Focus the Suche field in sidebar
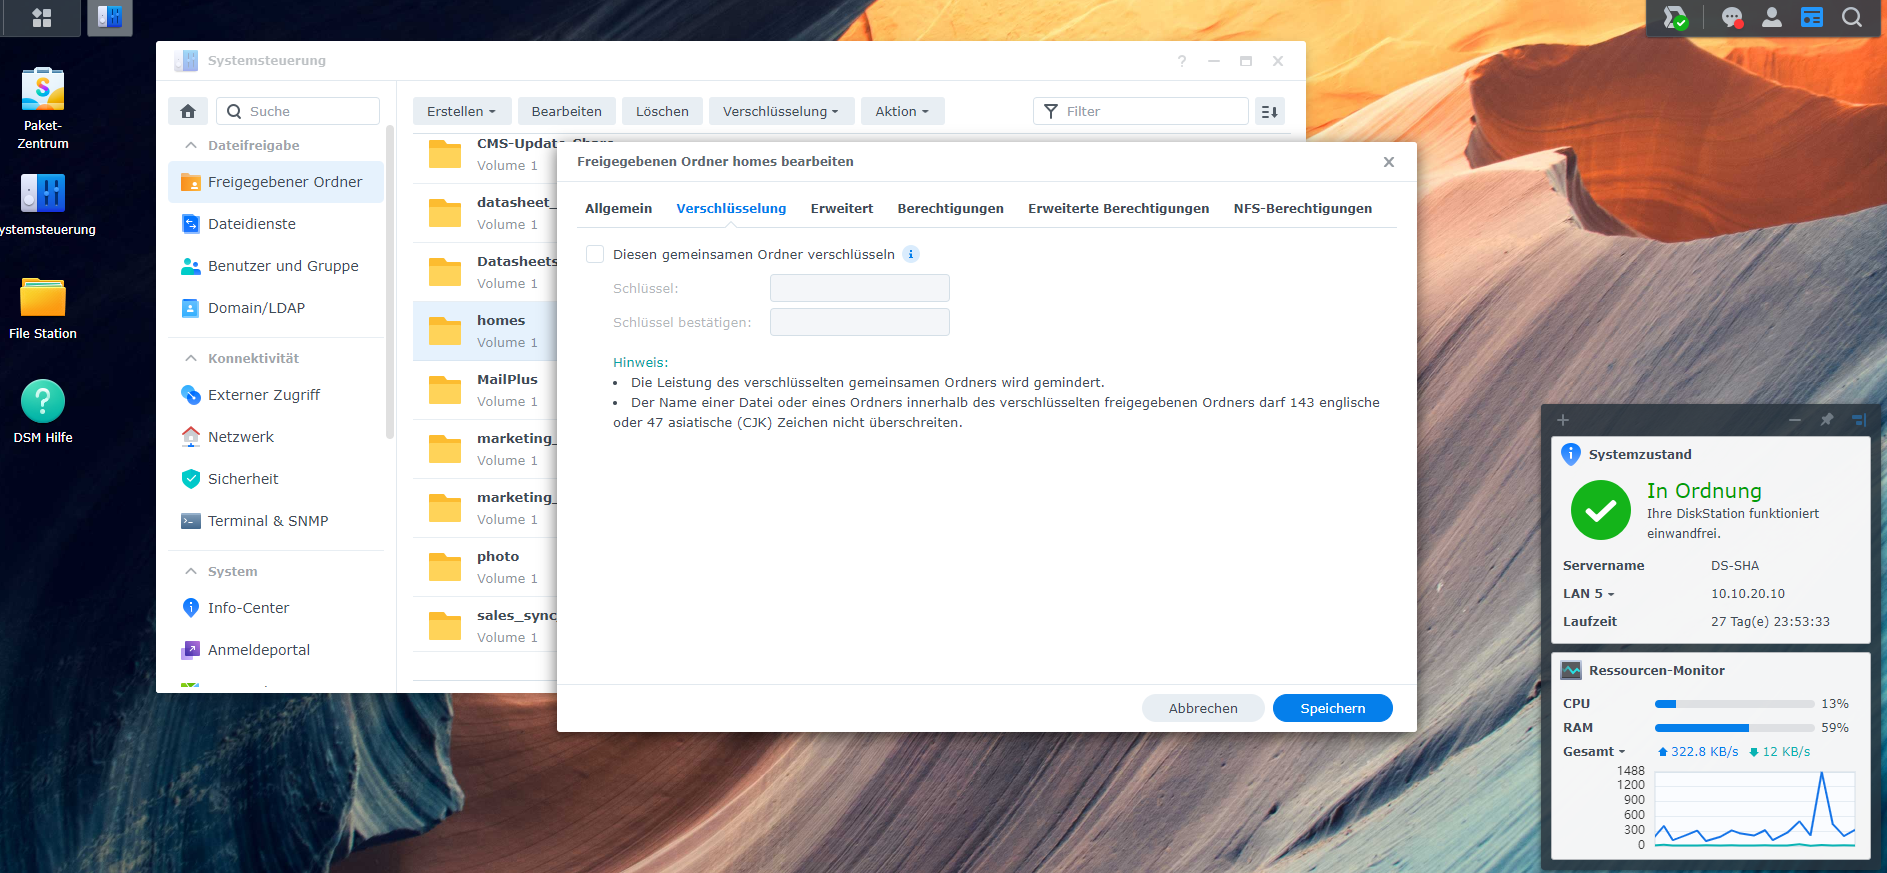1887x873 pixels. click(x=298, y=111)
